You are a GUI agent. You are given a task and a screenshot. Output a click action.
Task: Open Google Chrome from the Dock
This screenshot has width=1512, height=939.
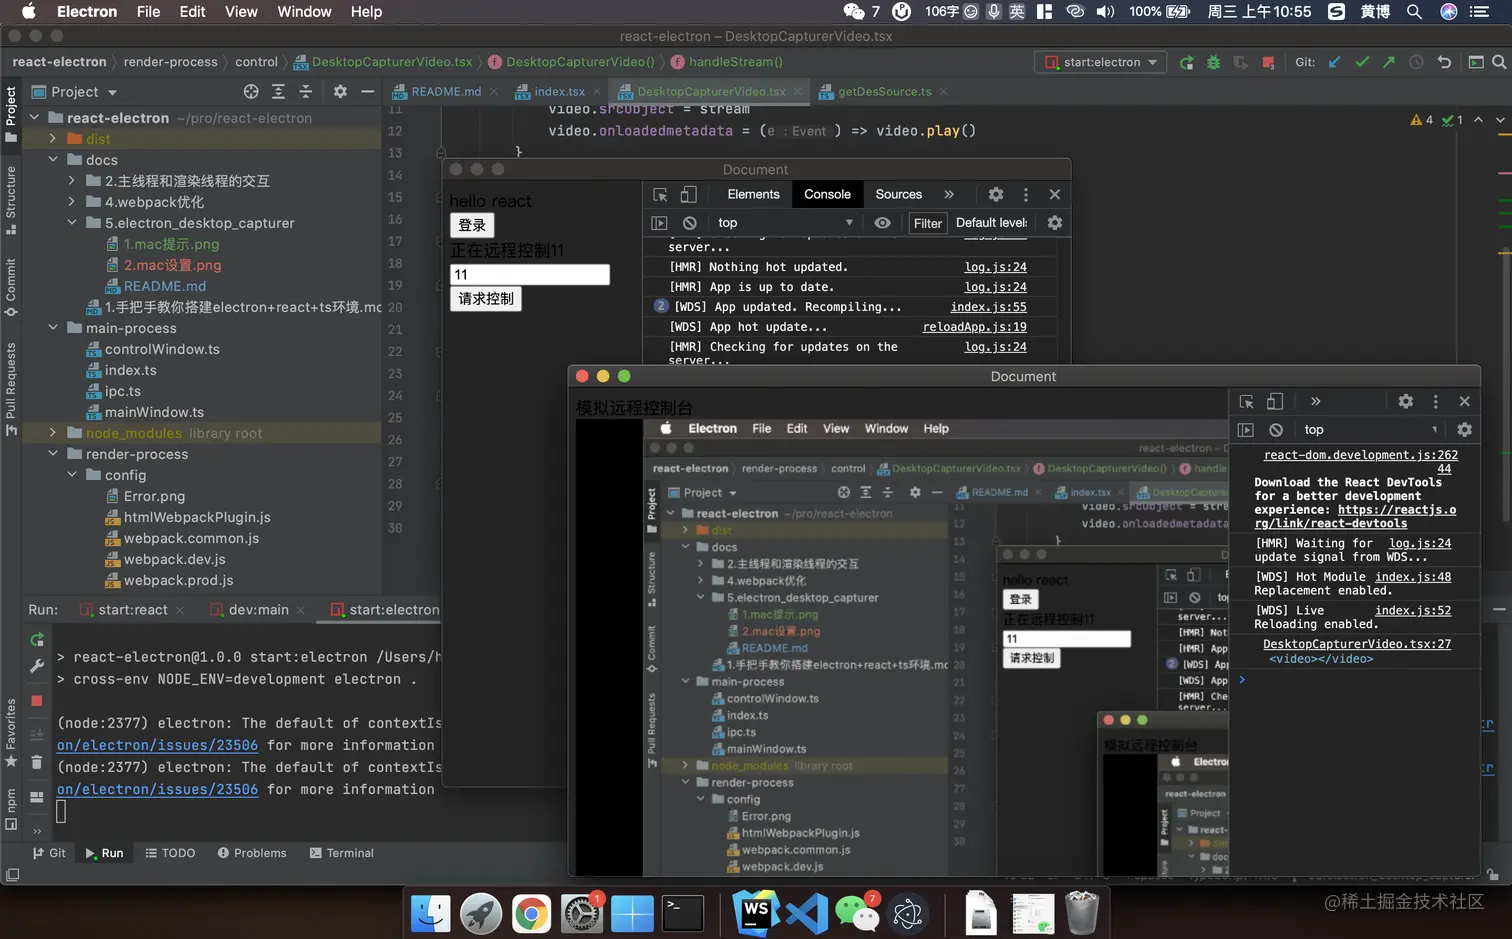click(x=532, y=913)
